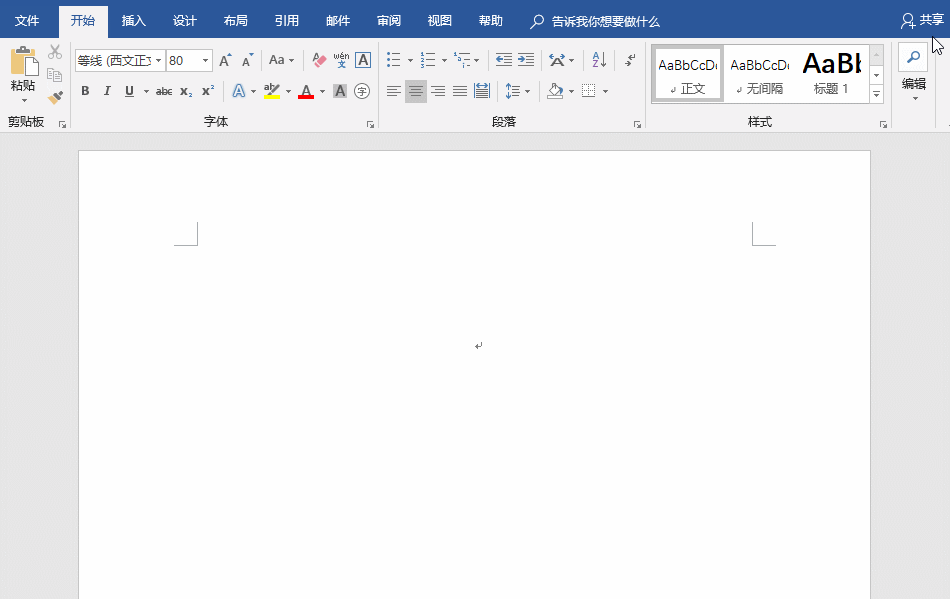Click the 共享 share button
This screenshot has height=599, width=950.
point(922,21)
